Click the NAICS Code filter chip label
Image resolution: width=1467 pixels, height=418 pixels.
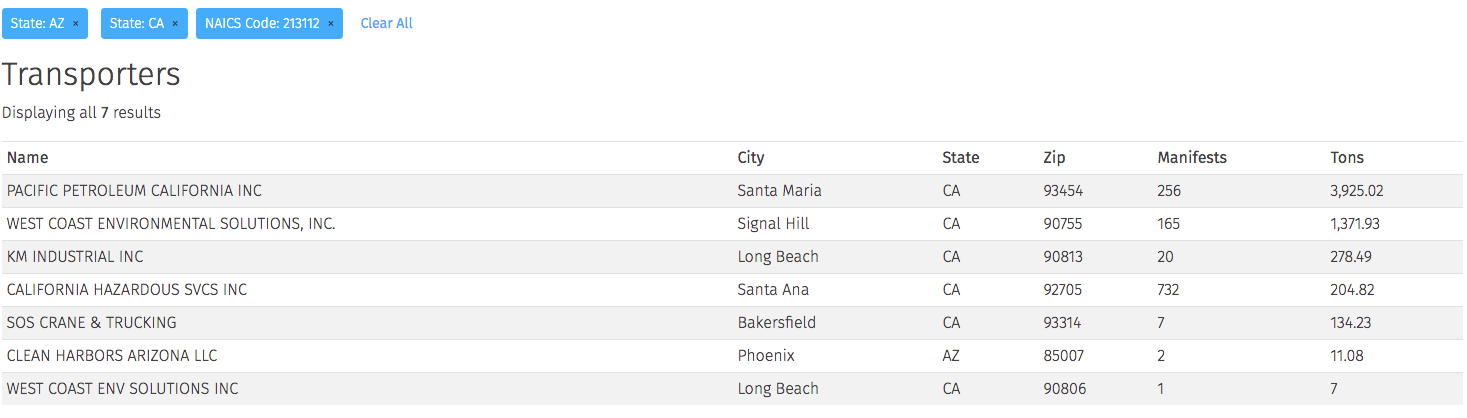click(x=262, y=23)
